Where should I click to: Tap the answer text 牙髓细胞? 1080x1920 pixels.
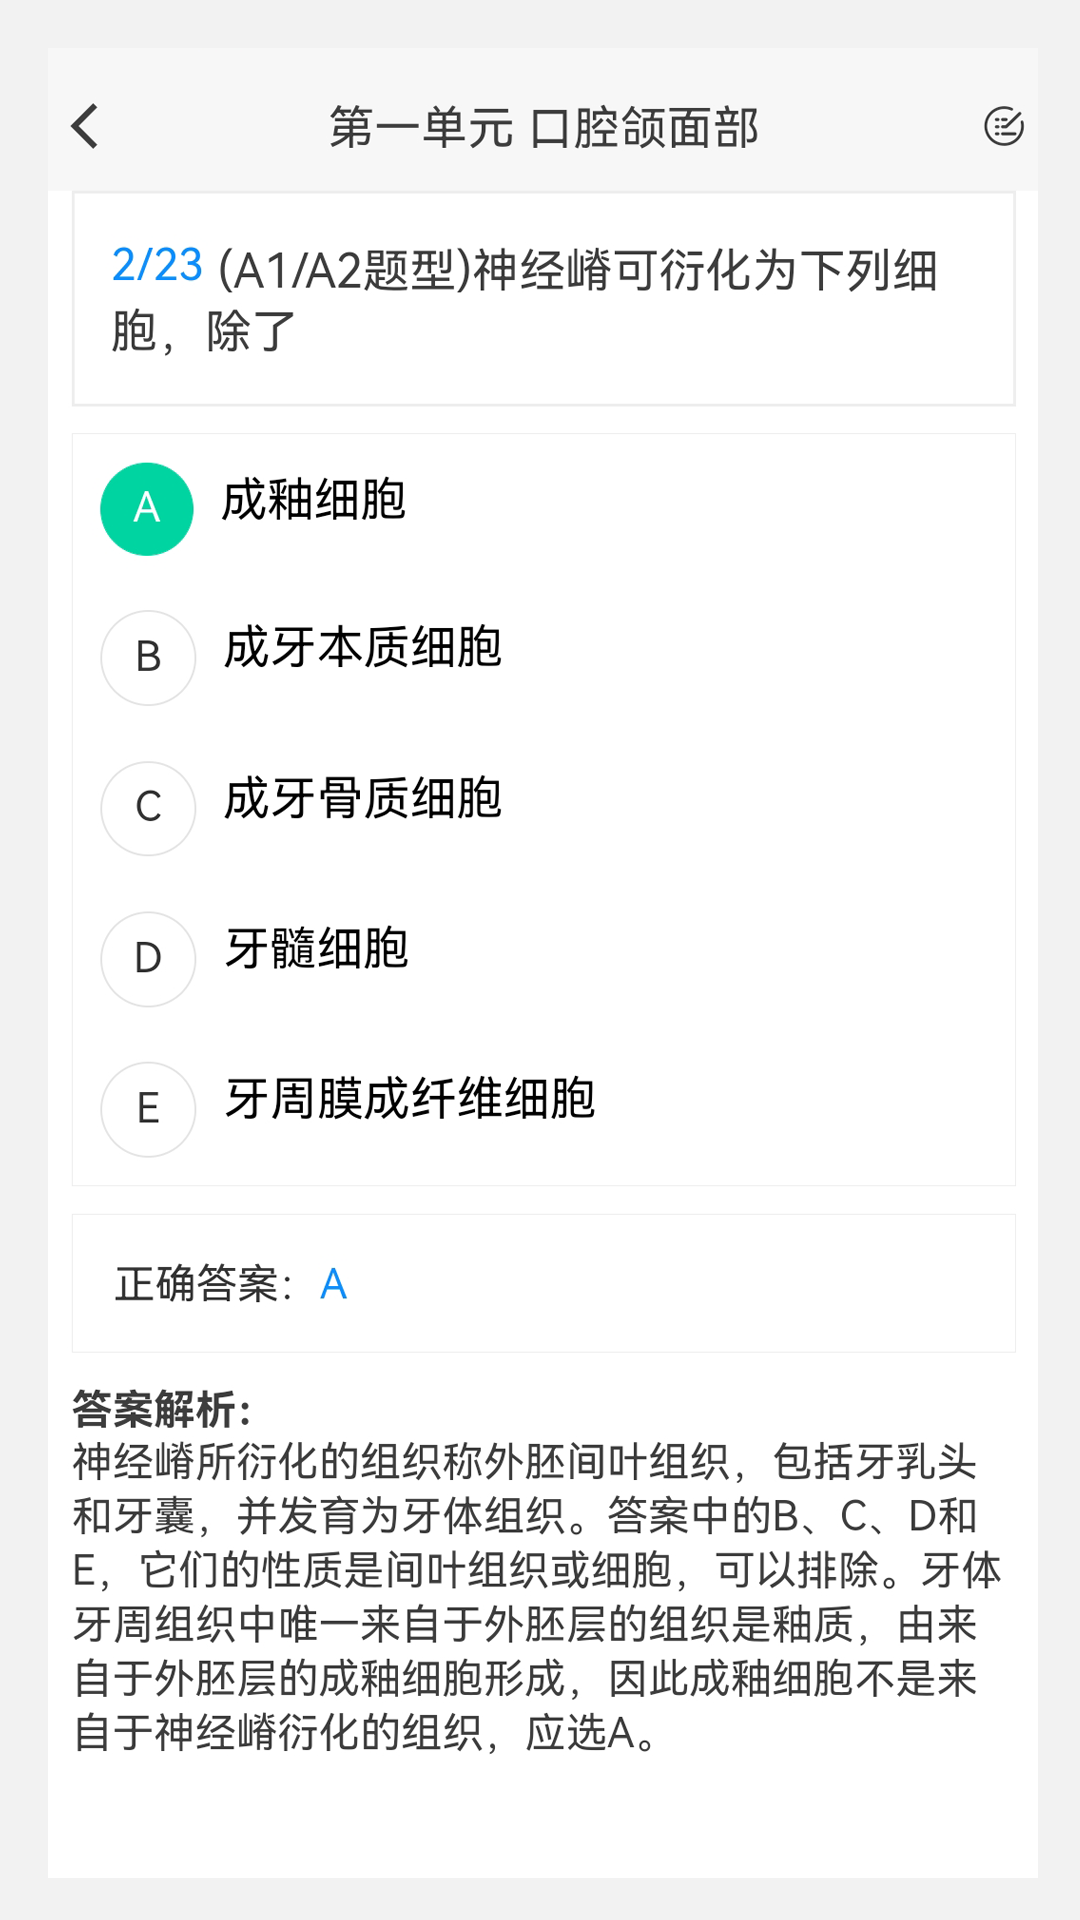317,949
